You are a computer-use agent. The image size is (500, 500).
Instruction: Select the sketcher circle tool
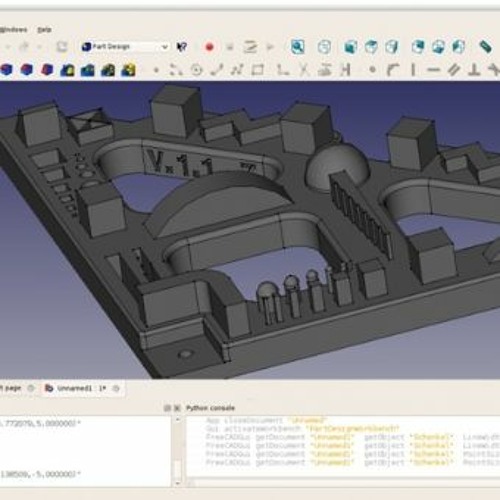[x=197, y=70]
